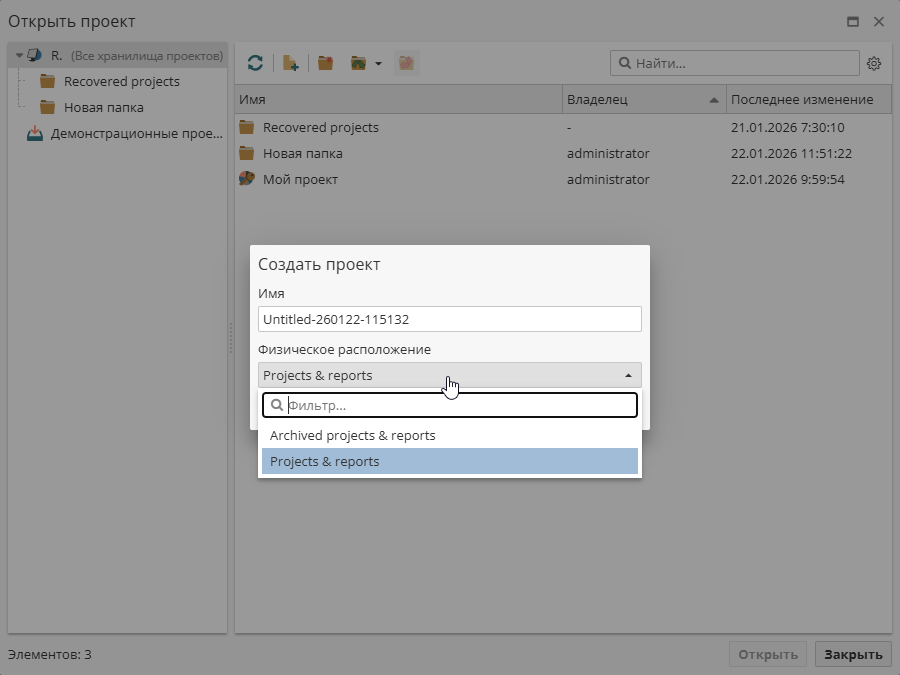The width and height of the screenshot is (900, 675).
Task: Select Новая папка in the tree
Action: pyautogui.click(x=103, y=108)
